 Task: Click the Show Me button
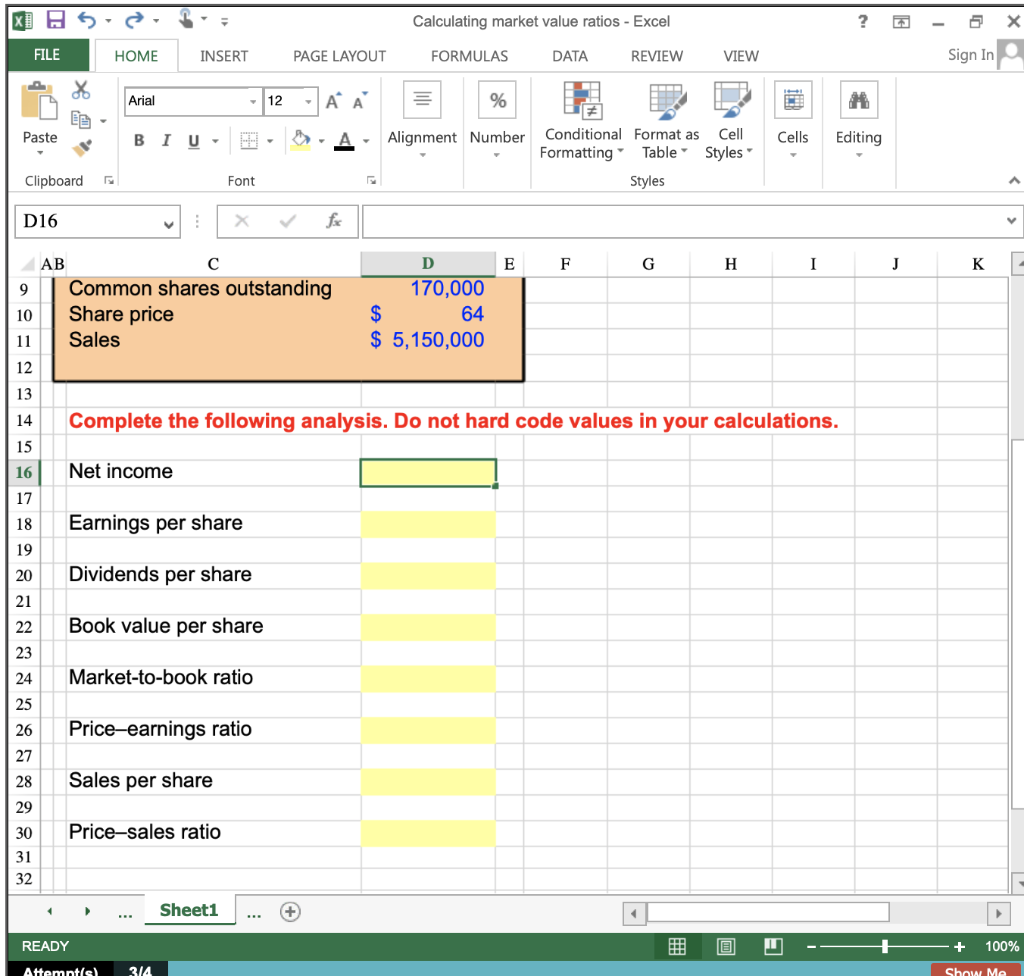click(x=973, y=969)
